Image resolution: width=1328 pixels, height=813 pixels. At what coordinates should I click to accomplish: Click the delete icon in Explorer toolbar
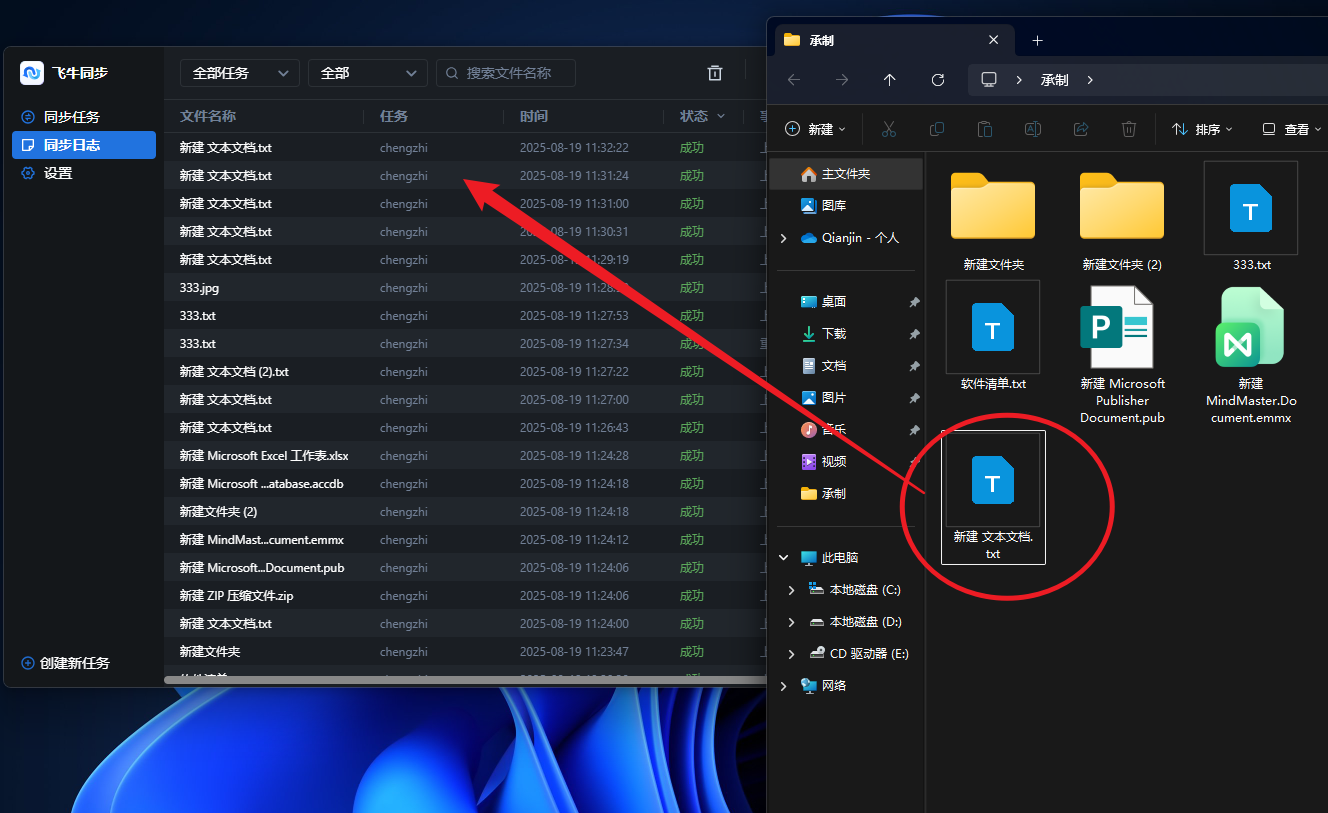[x=1128, y=129]
